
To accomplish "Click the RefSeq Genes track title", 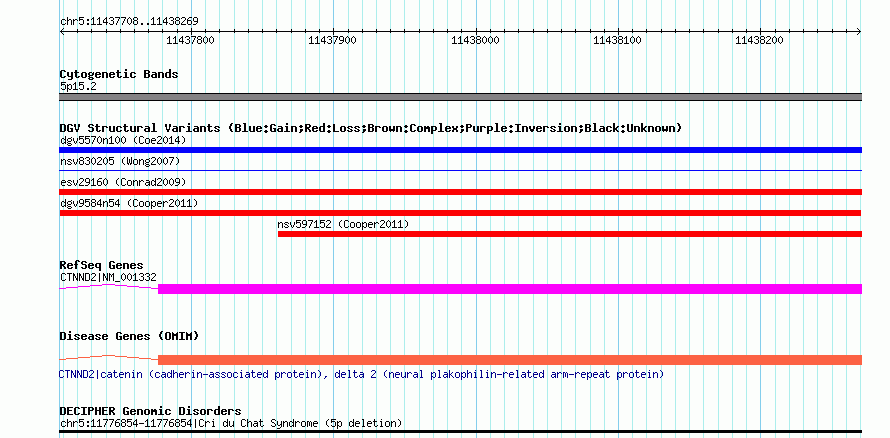I will [x=101, y=265].
